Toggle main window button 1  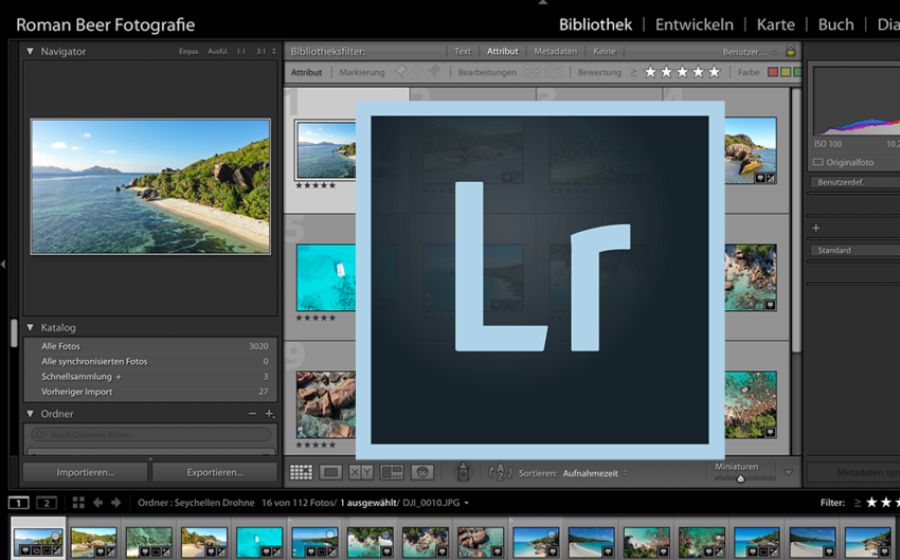point(18,503)
